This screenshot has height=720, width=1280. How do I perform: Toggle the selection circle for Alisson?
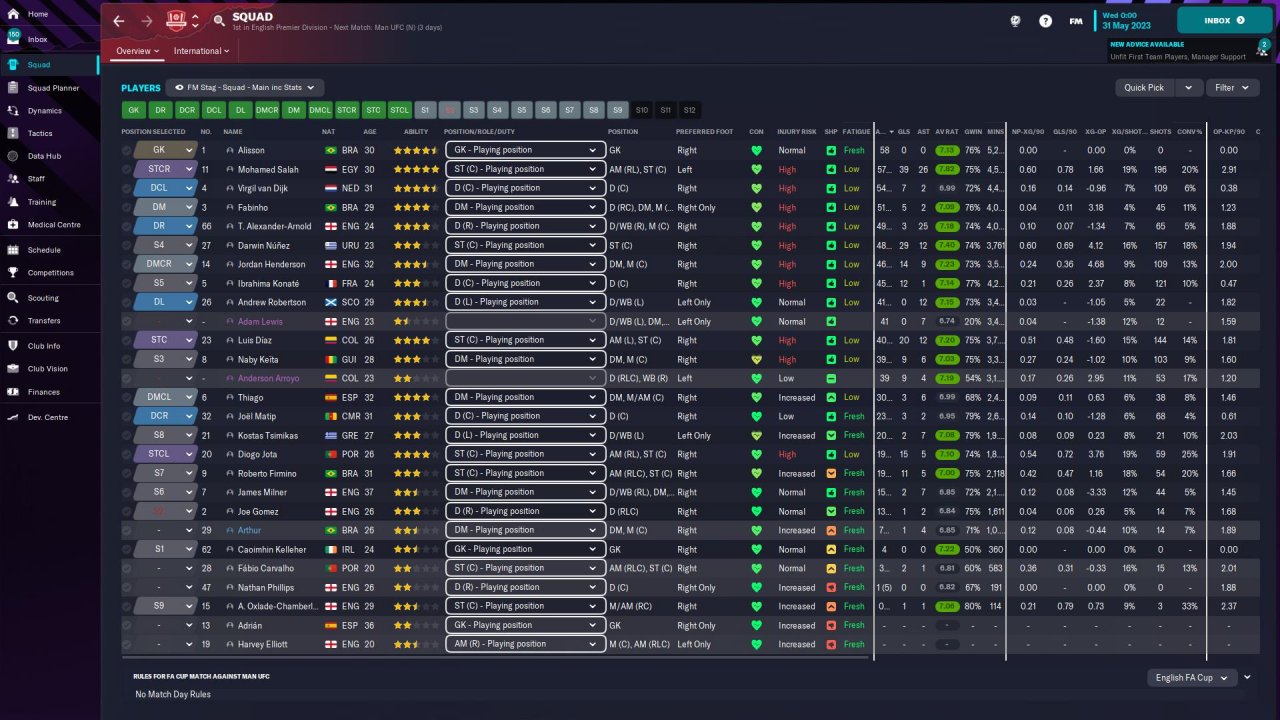pyautogui.click(x=127, y=151)
